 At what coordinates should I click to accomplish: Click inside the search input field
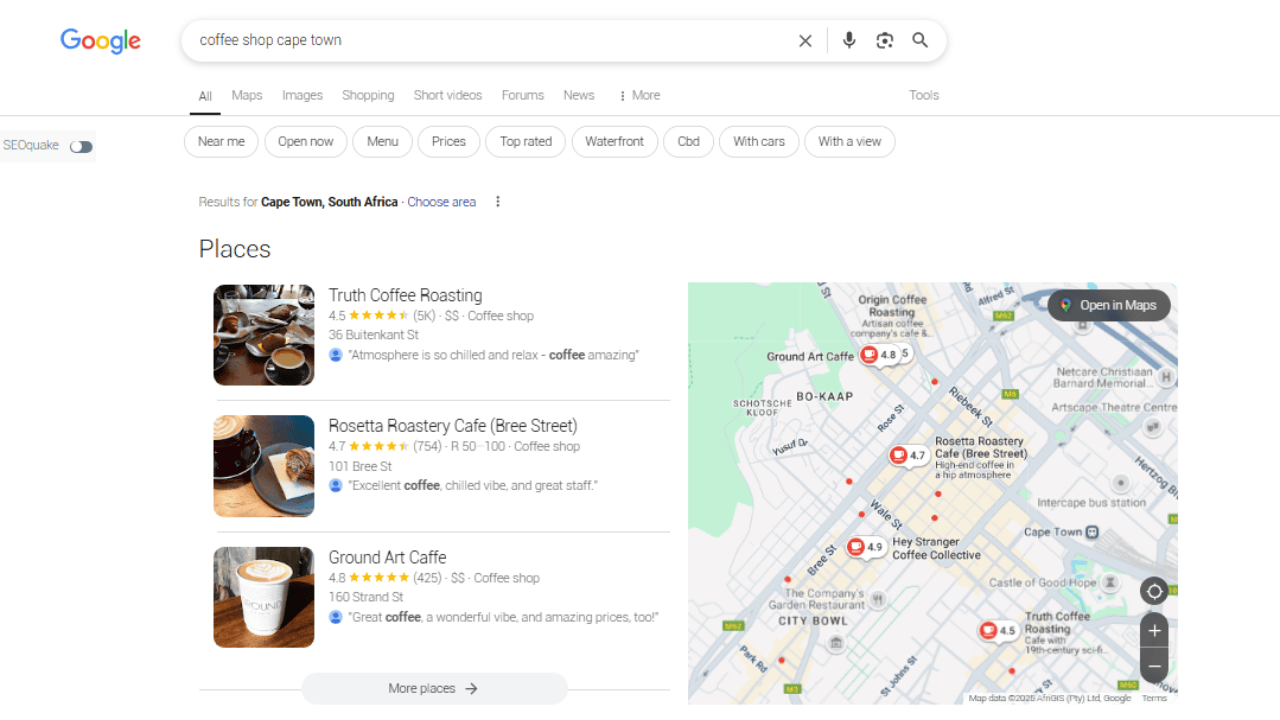pos(490,41)
